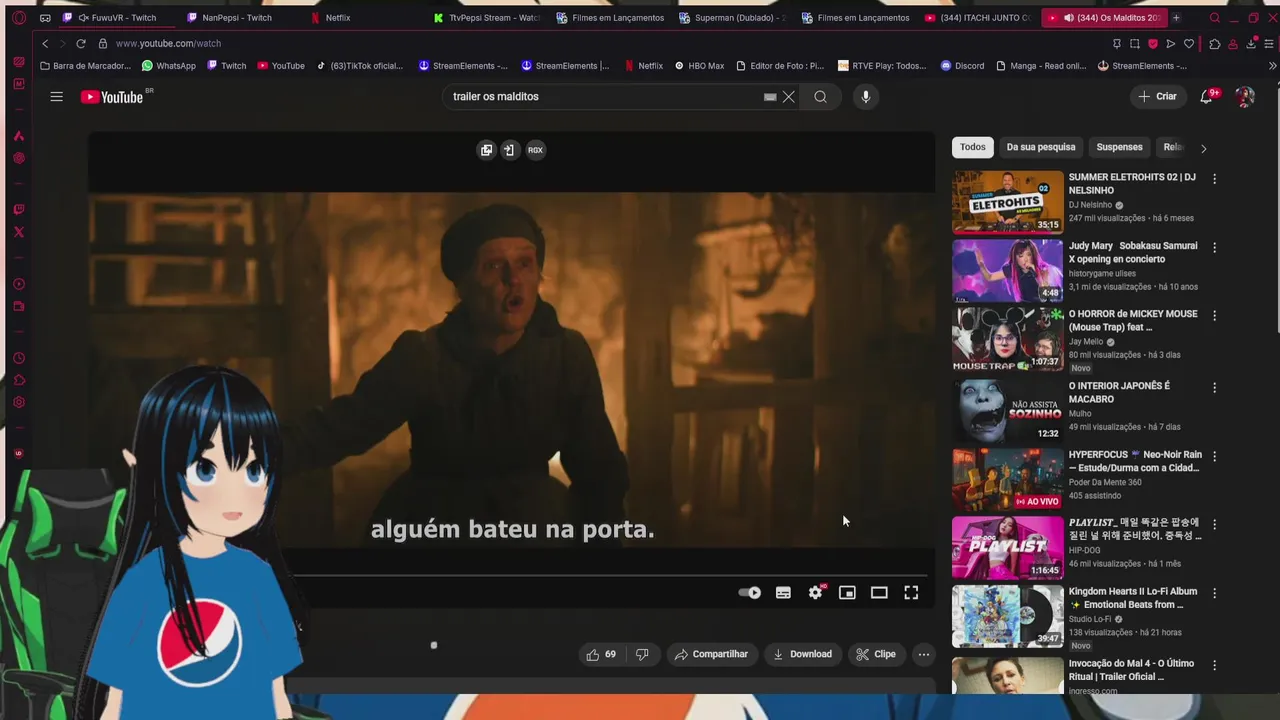
Task: Select the Suspenses filter chip
Action: [x=1119, y=147]
